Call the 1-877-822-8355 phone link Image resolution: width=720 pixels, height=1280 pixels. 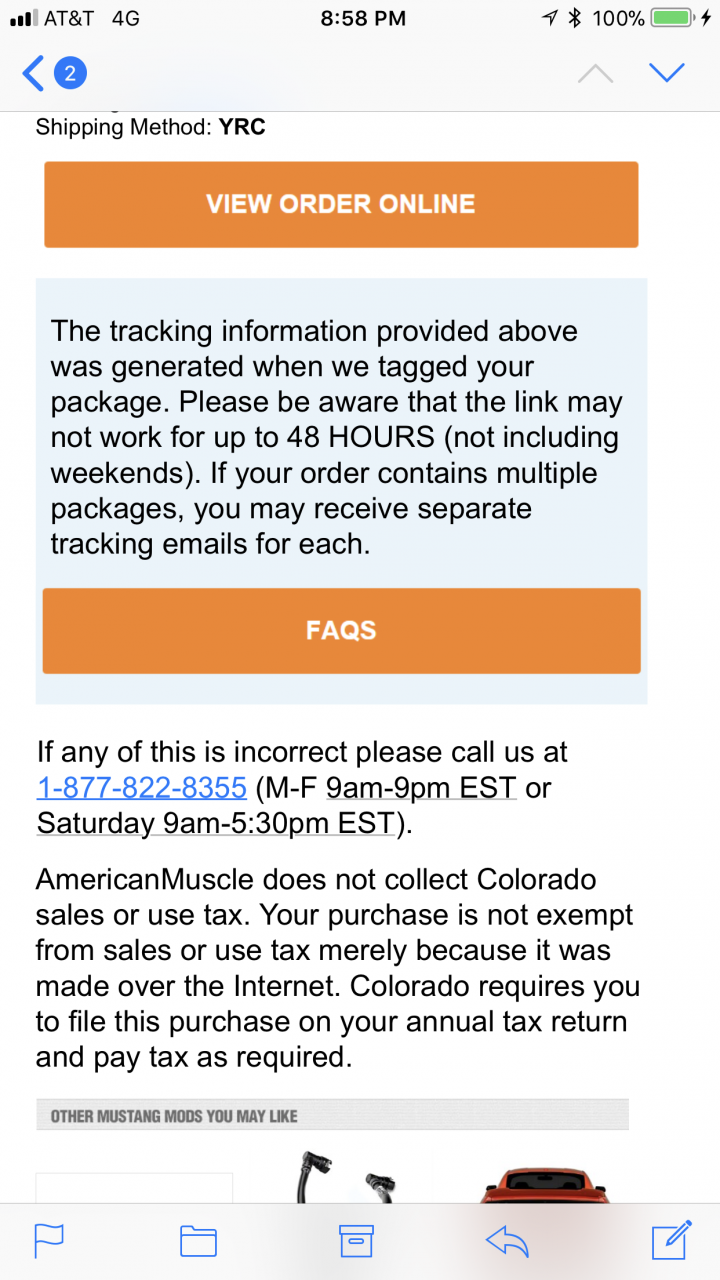coord(141,789)
